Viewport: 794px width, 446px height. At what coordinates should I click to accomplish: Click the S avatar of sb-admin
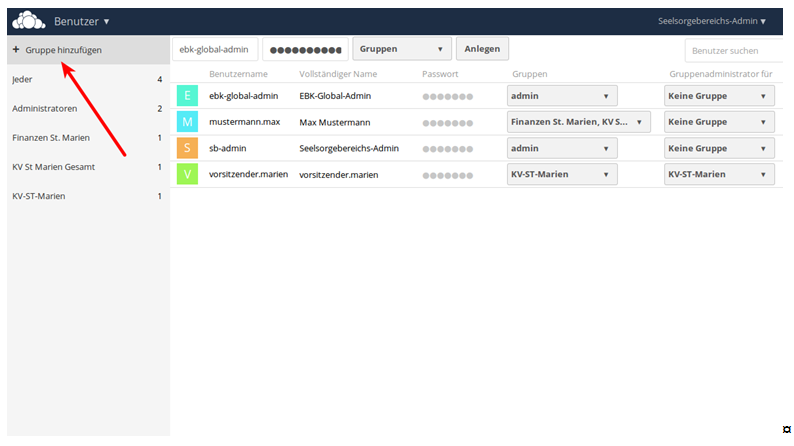click(x=187, y=148)
